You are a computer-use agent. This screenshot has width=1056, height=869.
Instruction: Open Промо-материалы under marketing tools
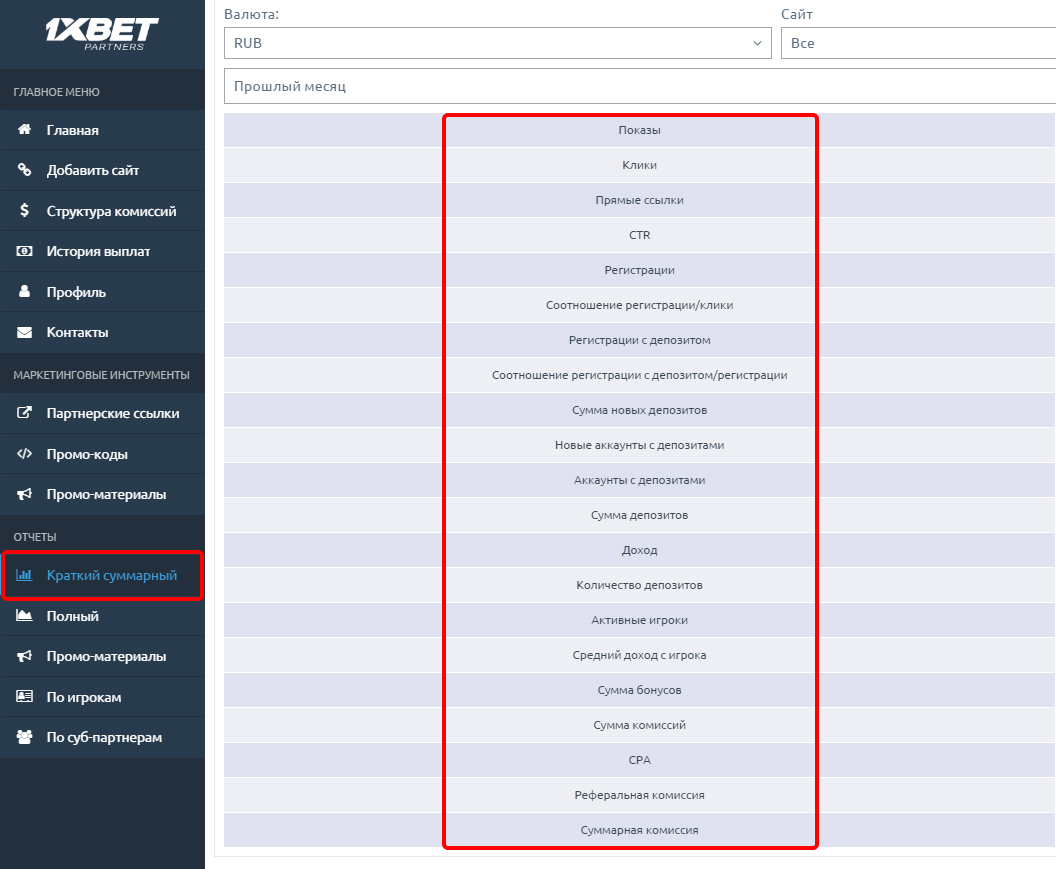[x=102, y=494]
